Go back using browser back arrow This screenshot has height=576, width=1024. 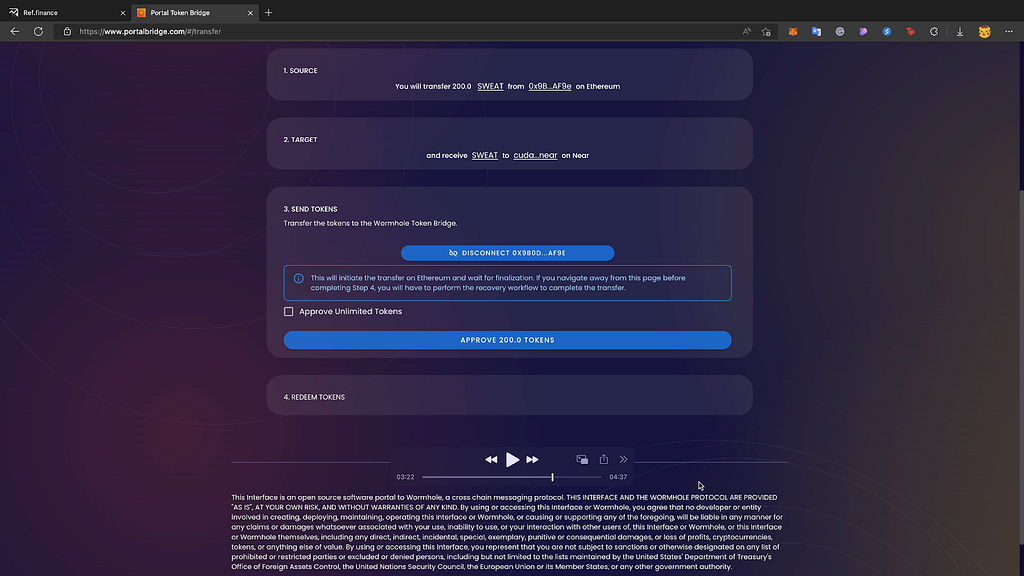tap(14, 31)
